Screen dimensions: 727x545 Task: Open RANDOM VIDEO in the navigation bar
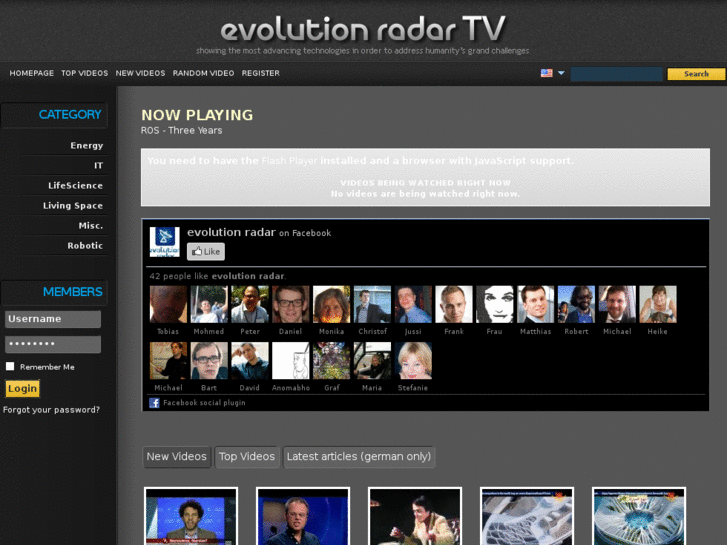coord(203,73)
